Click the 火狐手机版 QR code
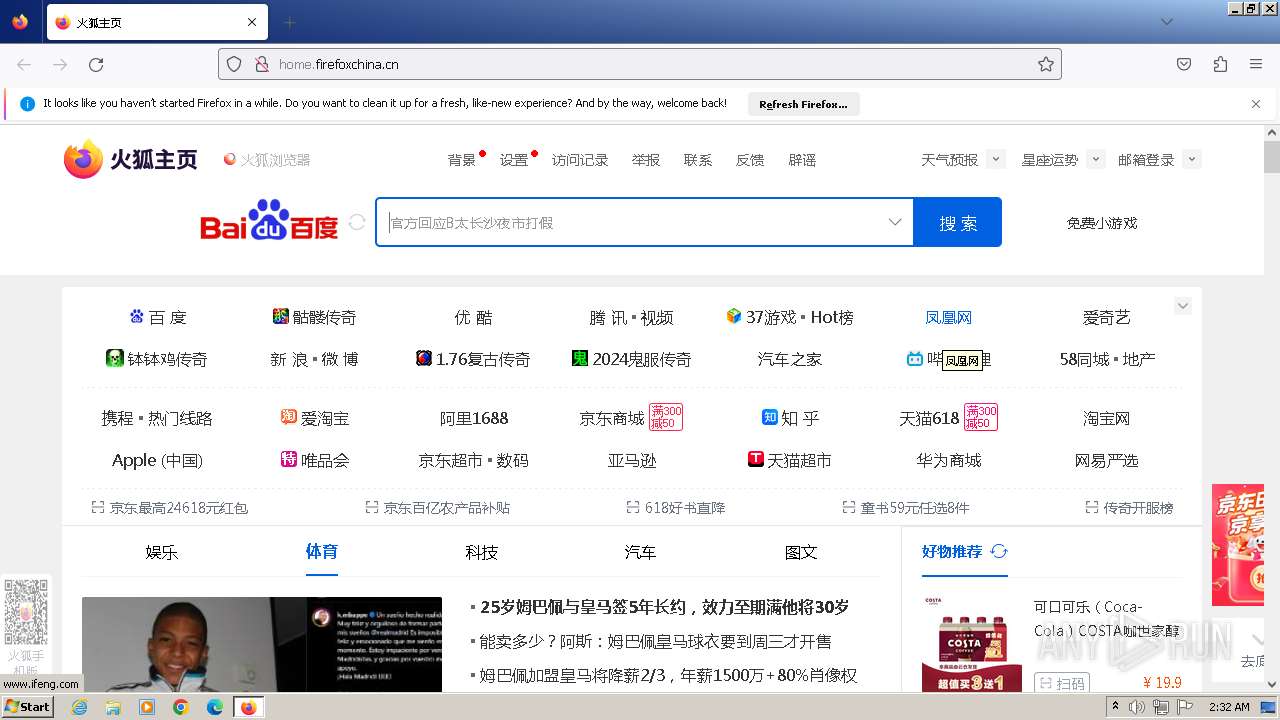This screenshot has width=1280, height=720. [x=25, y=612]
